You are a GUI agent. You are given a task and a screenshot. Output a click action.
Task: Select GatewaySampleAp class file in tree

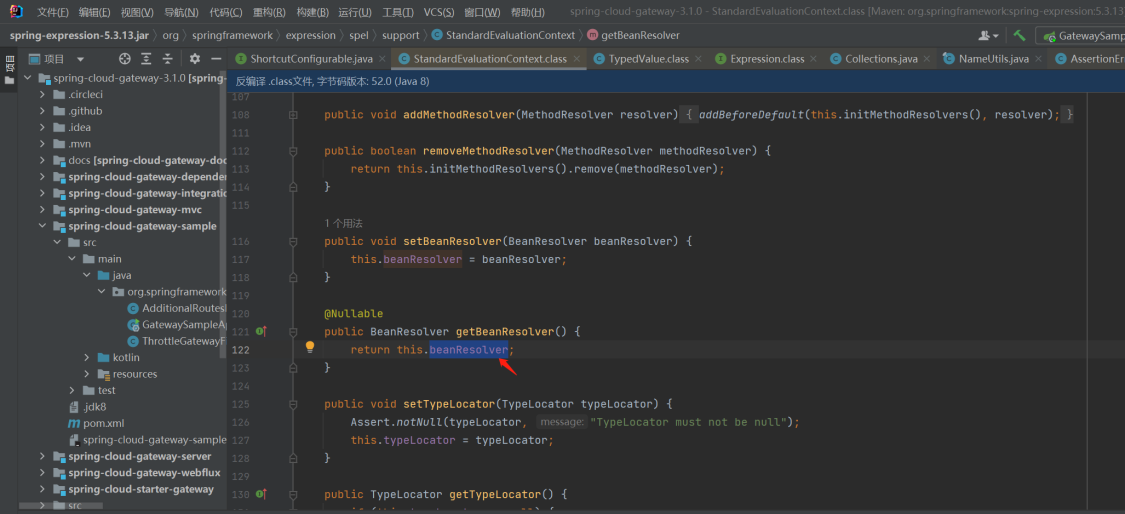176,324
